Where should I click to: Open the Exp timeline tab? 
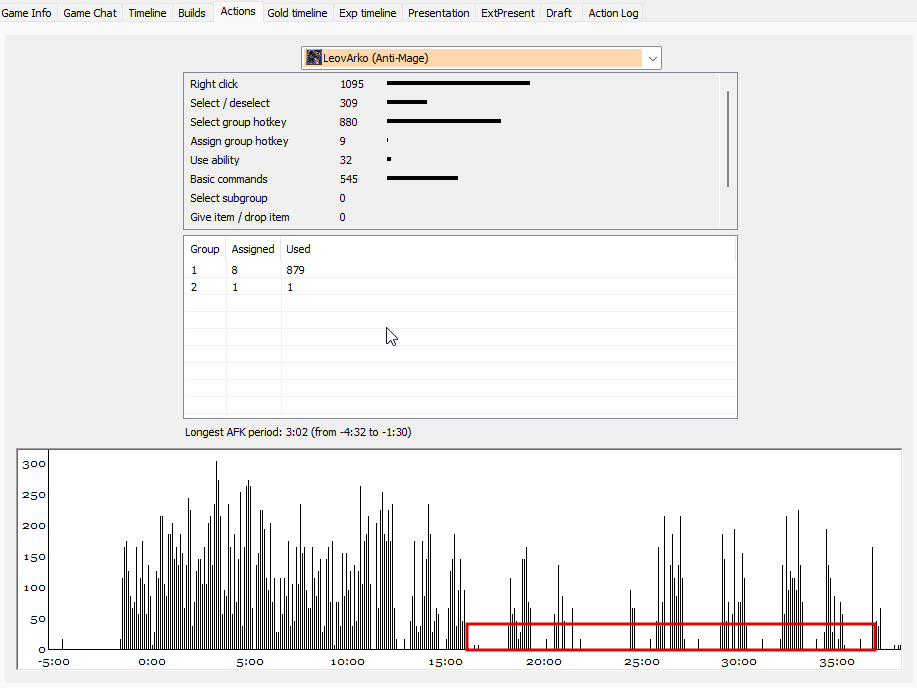367,13
